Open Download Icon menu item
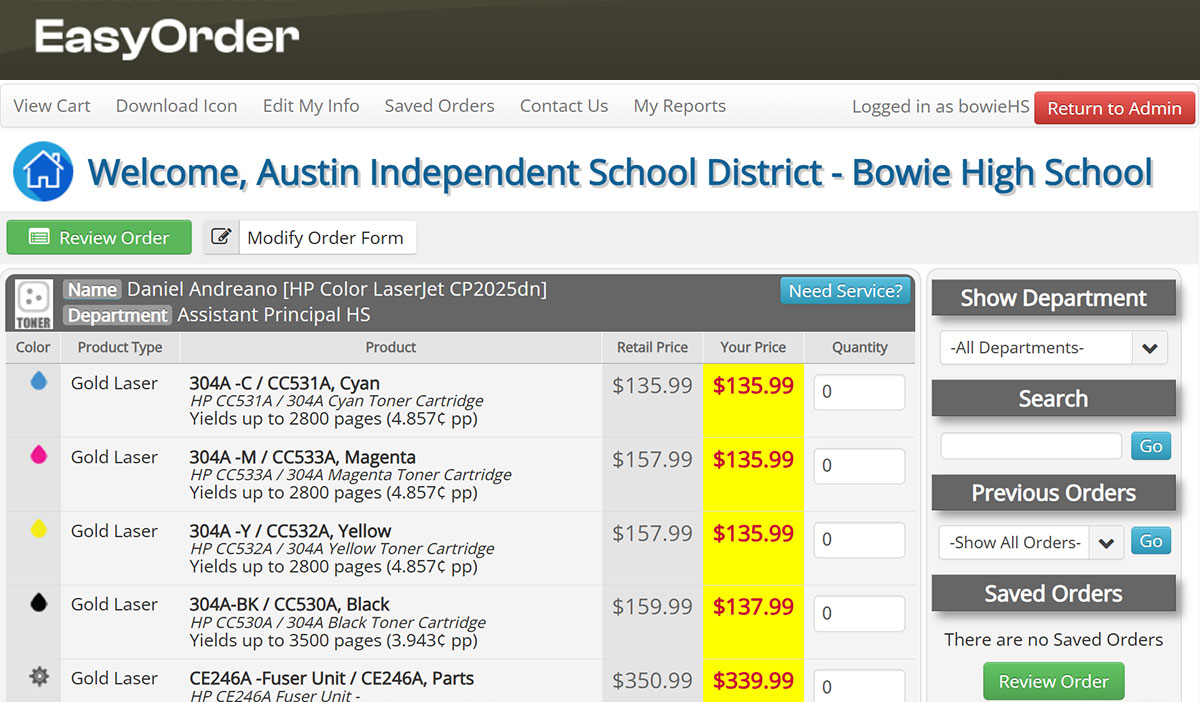This screenshot has height=702, width=1200. click(x=176, y=106)
